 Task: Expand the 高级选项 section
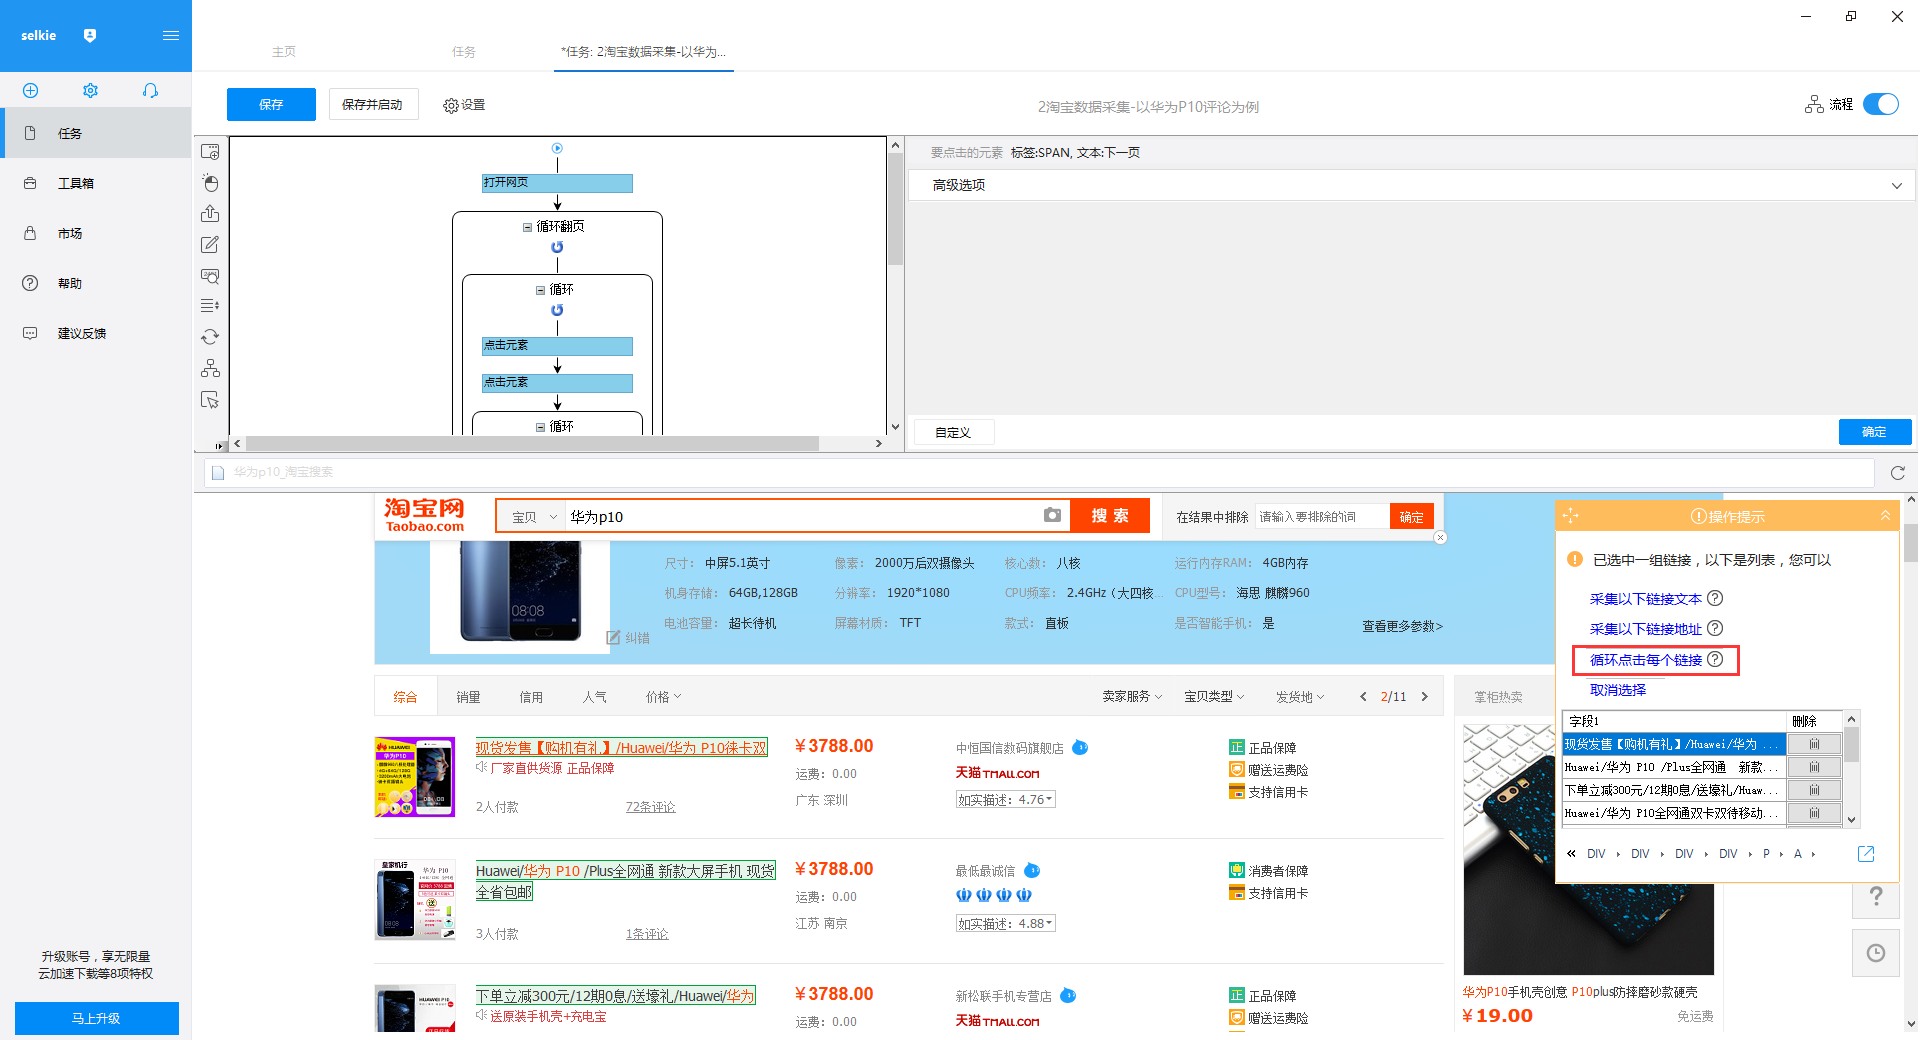[1412, 185]
